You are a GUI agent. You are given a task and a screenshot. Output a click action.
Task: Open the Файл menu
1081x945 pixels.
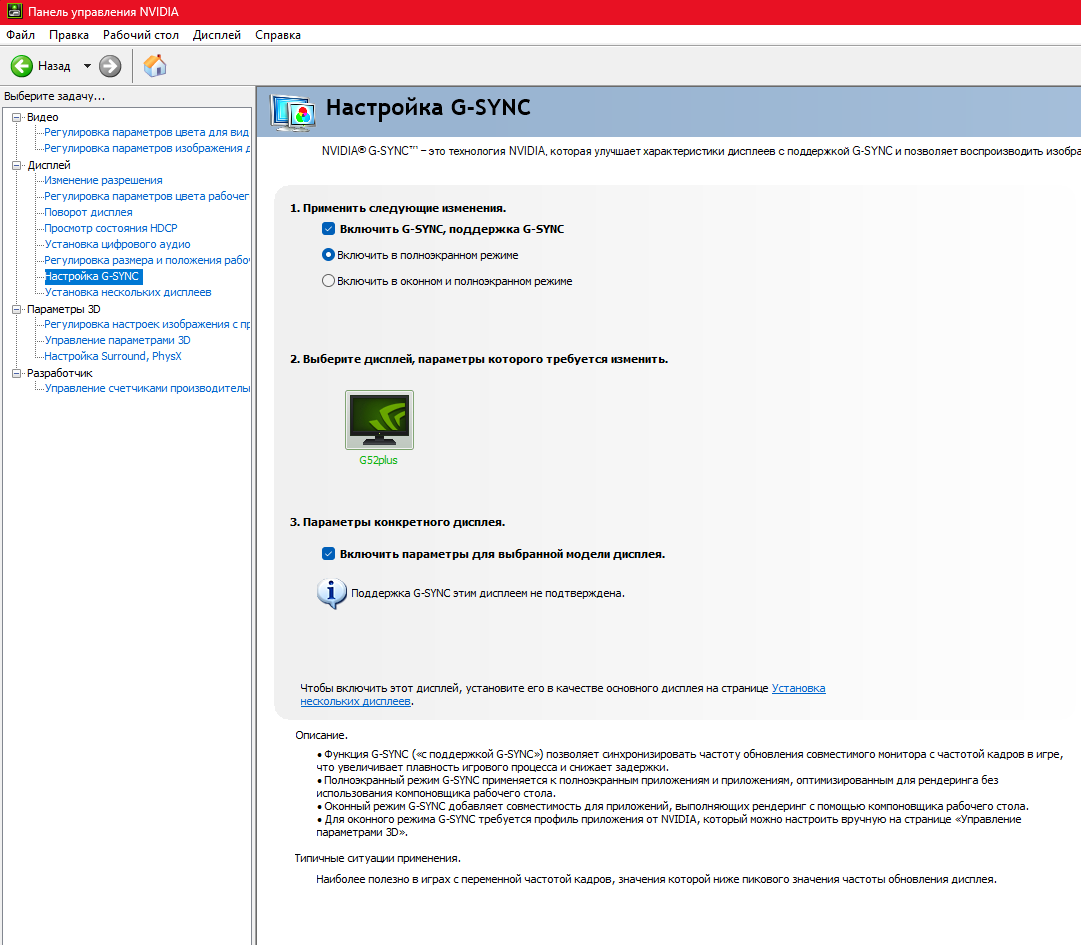(20, 35)
